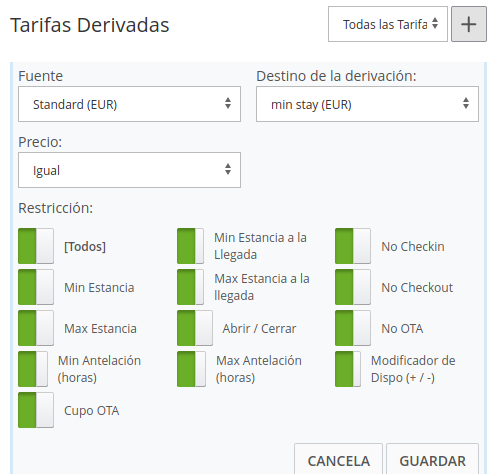Screen dimensions: 491x474
Task: Expand the Fuente Standard (EUR) dropdown
Action: 129,104
